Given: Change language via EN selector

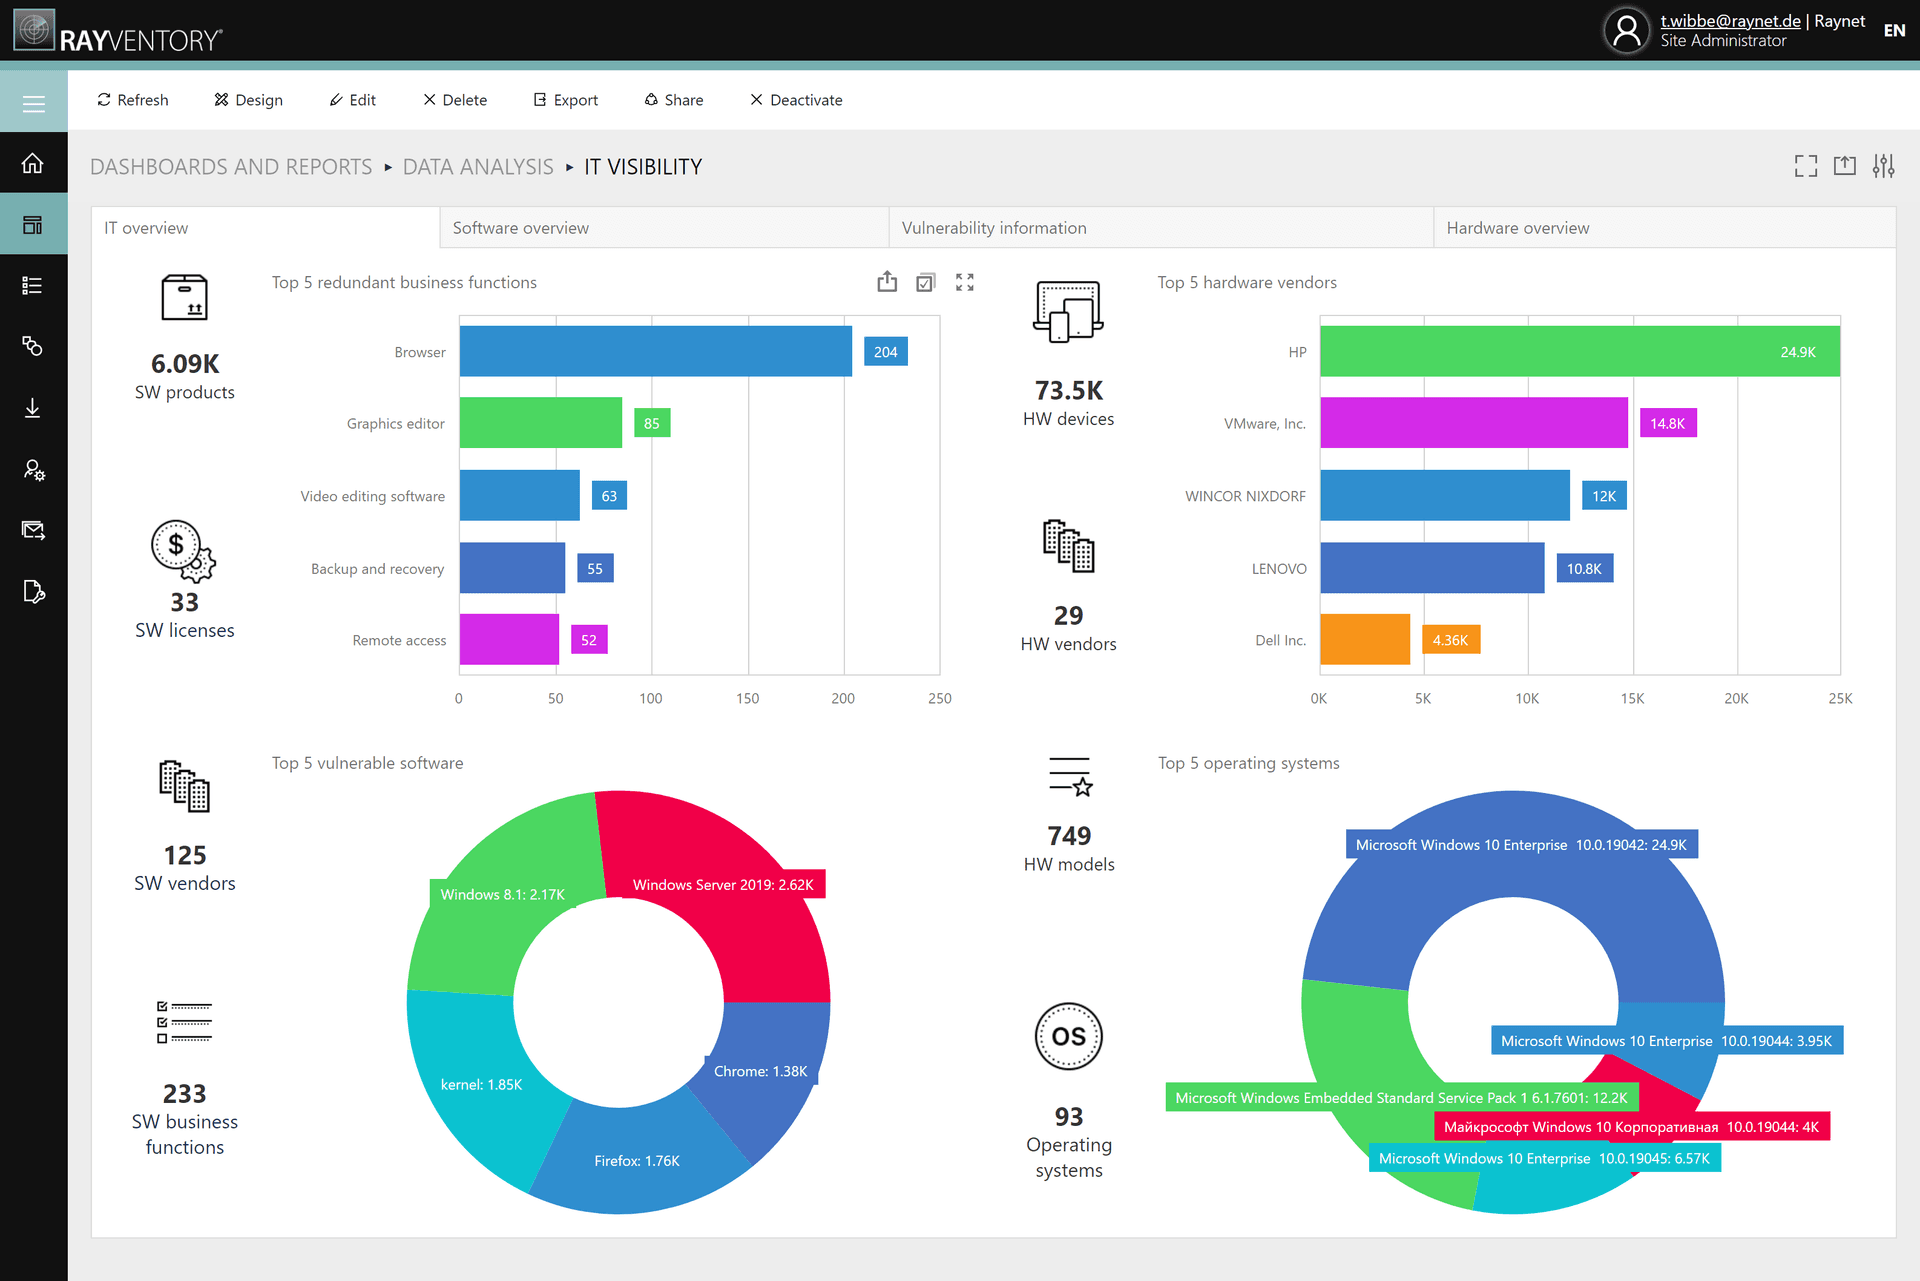Looking at the screenshot, I should (1894, 30).
